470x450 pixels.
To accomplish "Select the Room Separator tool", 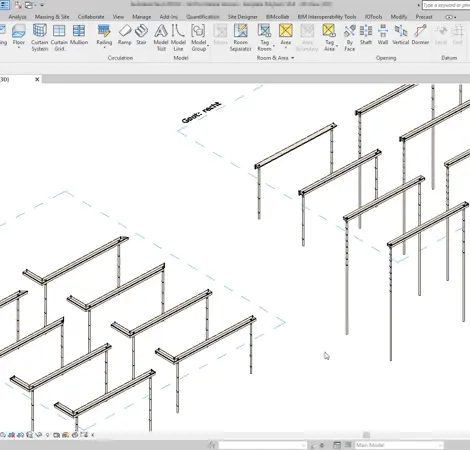I will coord(240,38).
